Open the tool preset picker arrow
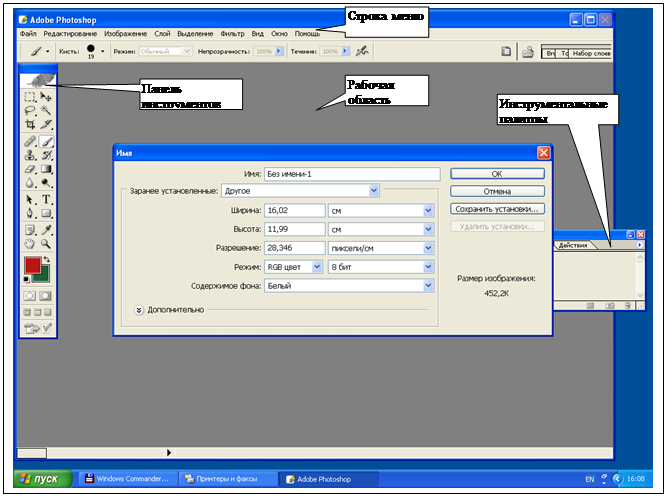Image resolution: width=666 pixels, height=497 pixels. 48,51
